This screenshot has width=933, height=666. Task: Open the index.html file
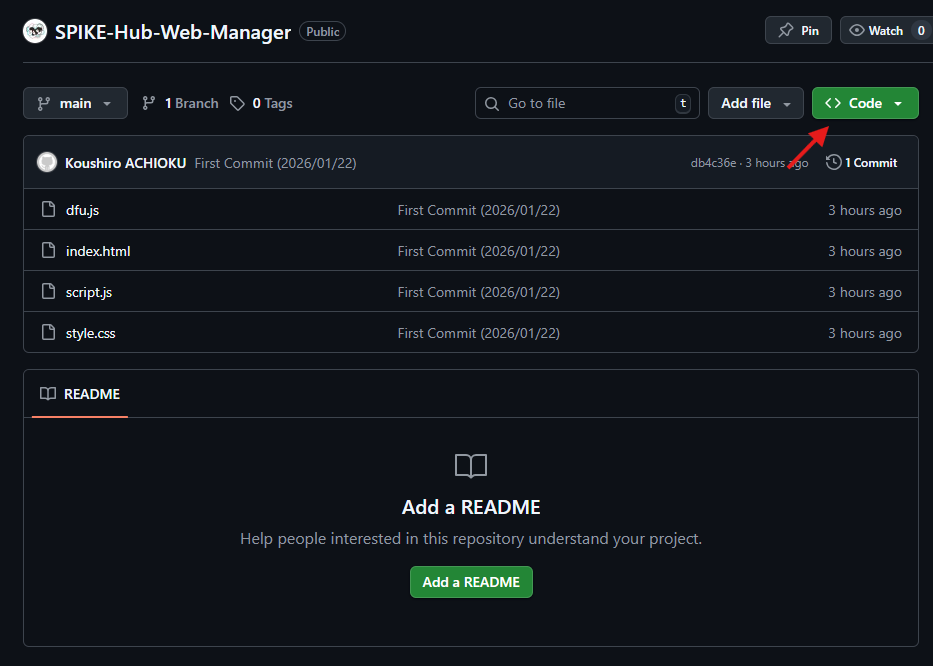pos(98,251)
